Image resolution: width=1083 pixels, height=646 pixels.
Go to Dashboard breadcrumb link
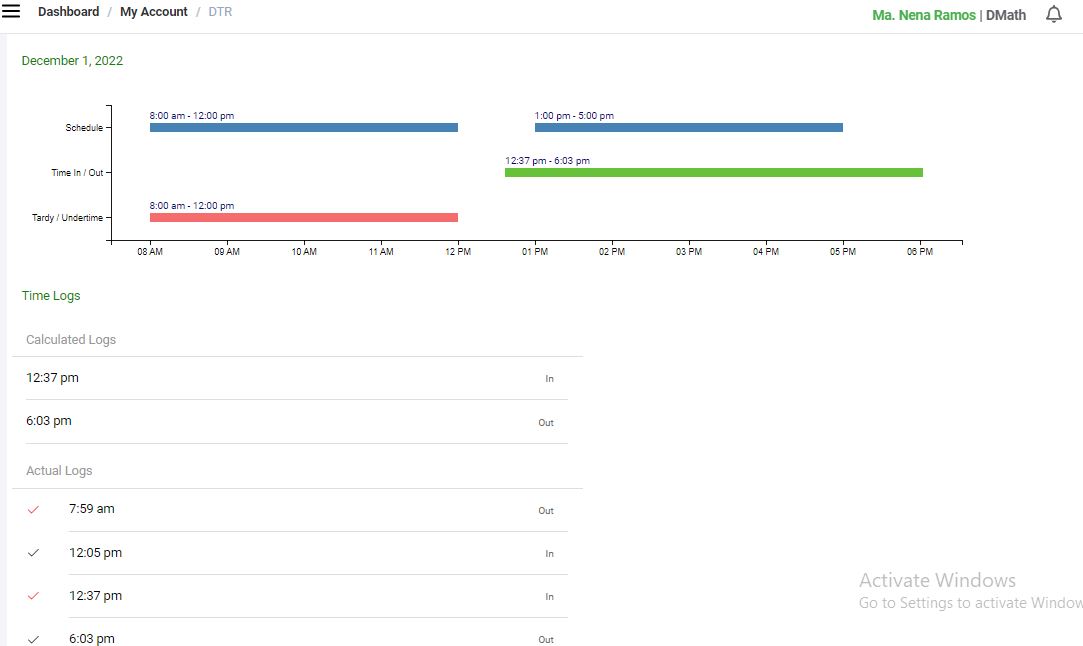(68, 12)
